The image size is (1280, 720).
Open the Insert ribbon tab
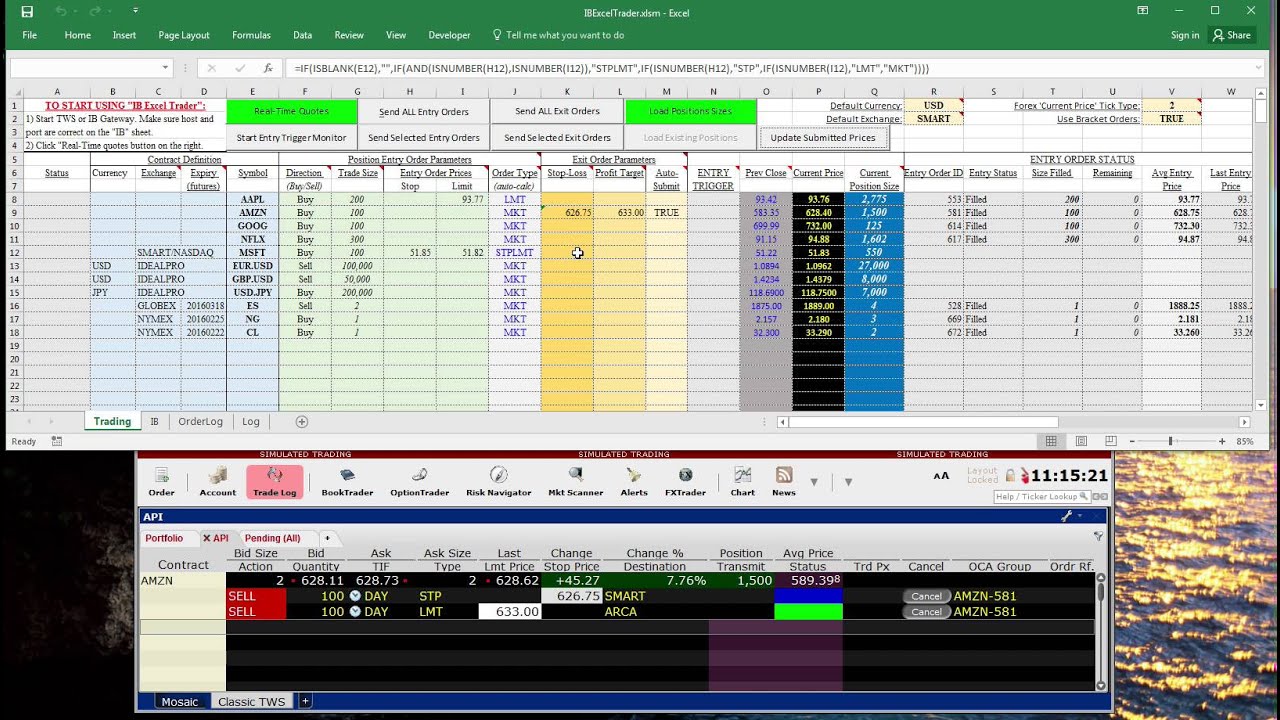click(124, 35)
